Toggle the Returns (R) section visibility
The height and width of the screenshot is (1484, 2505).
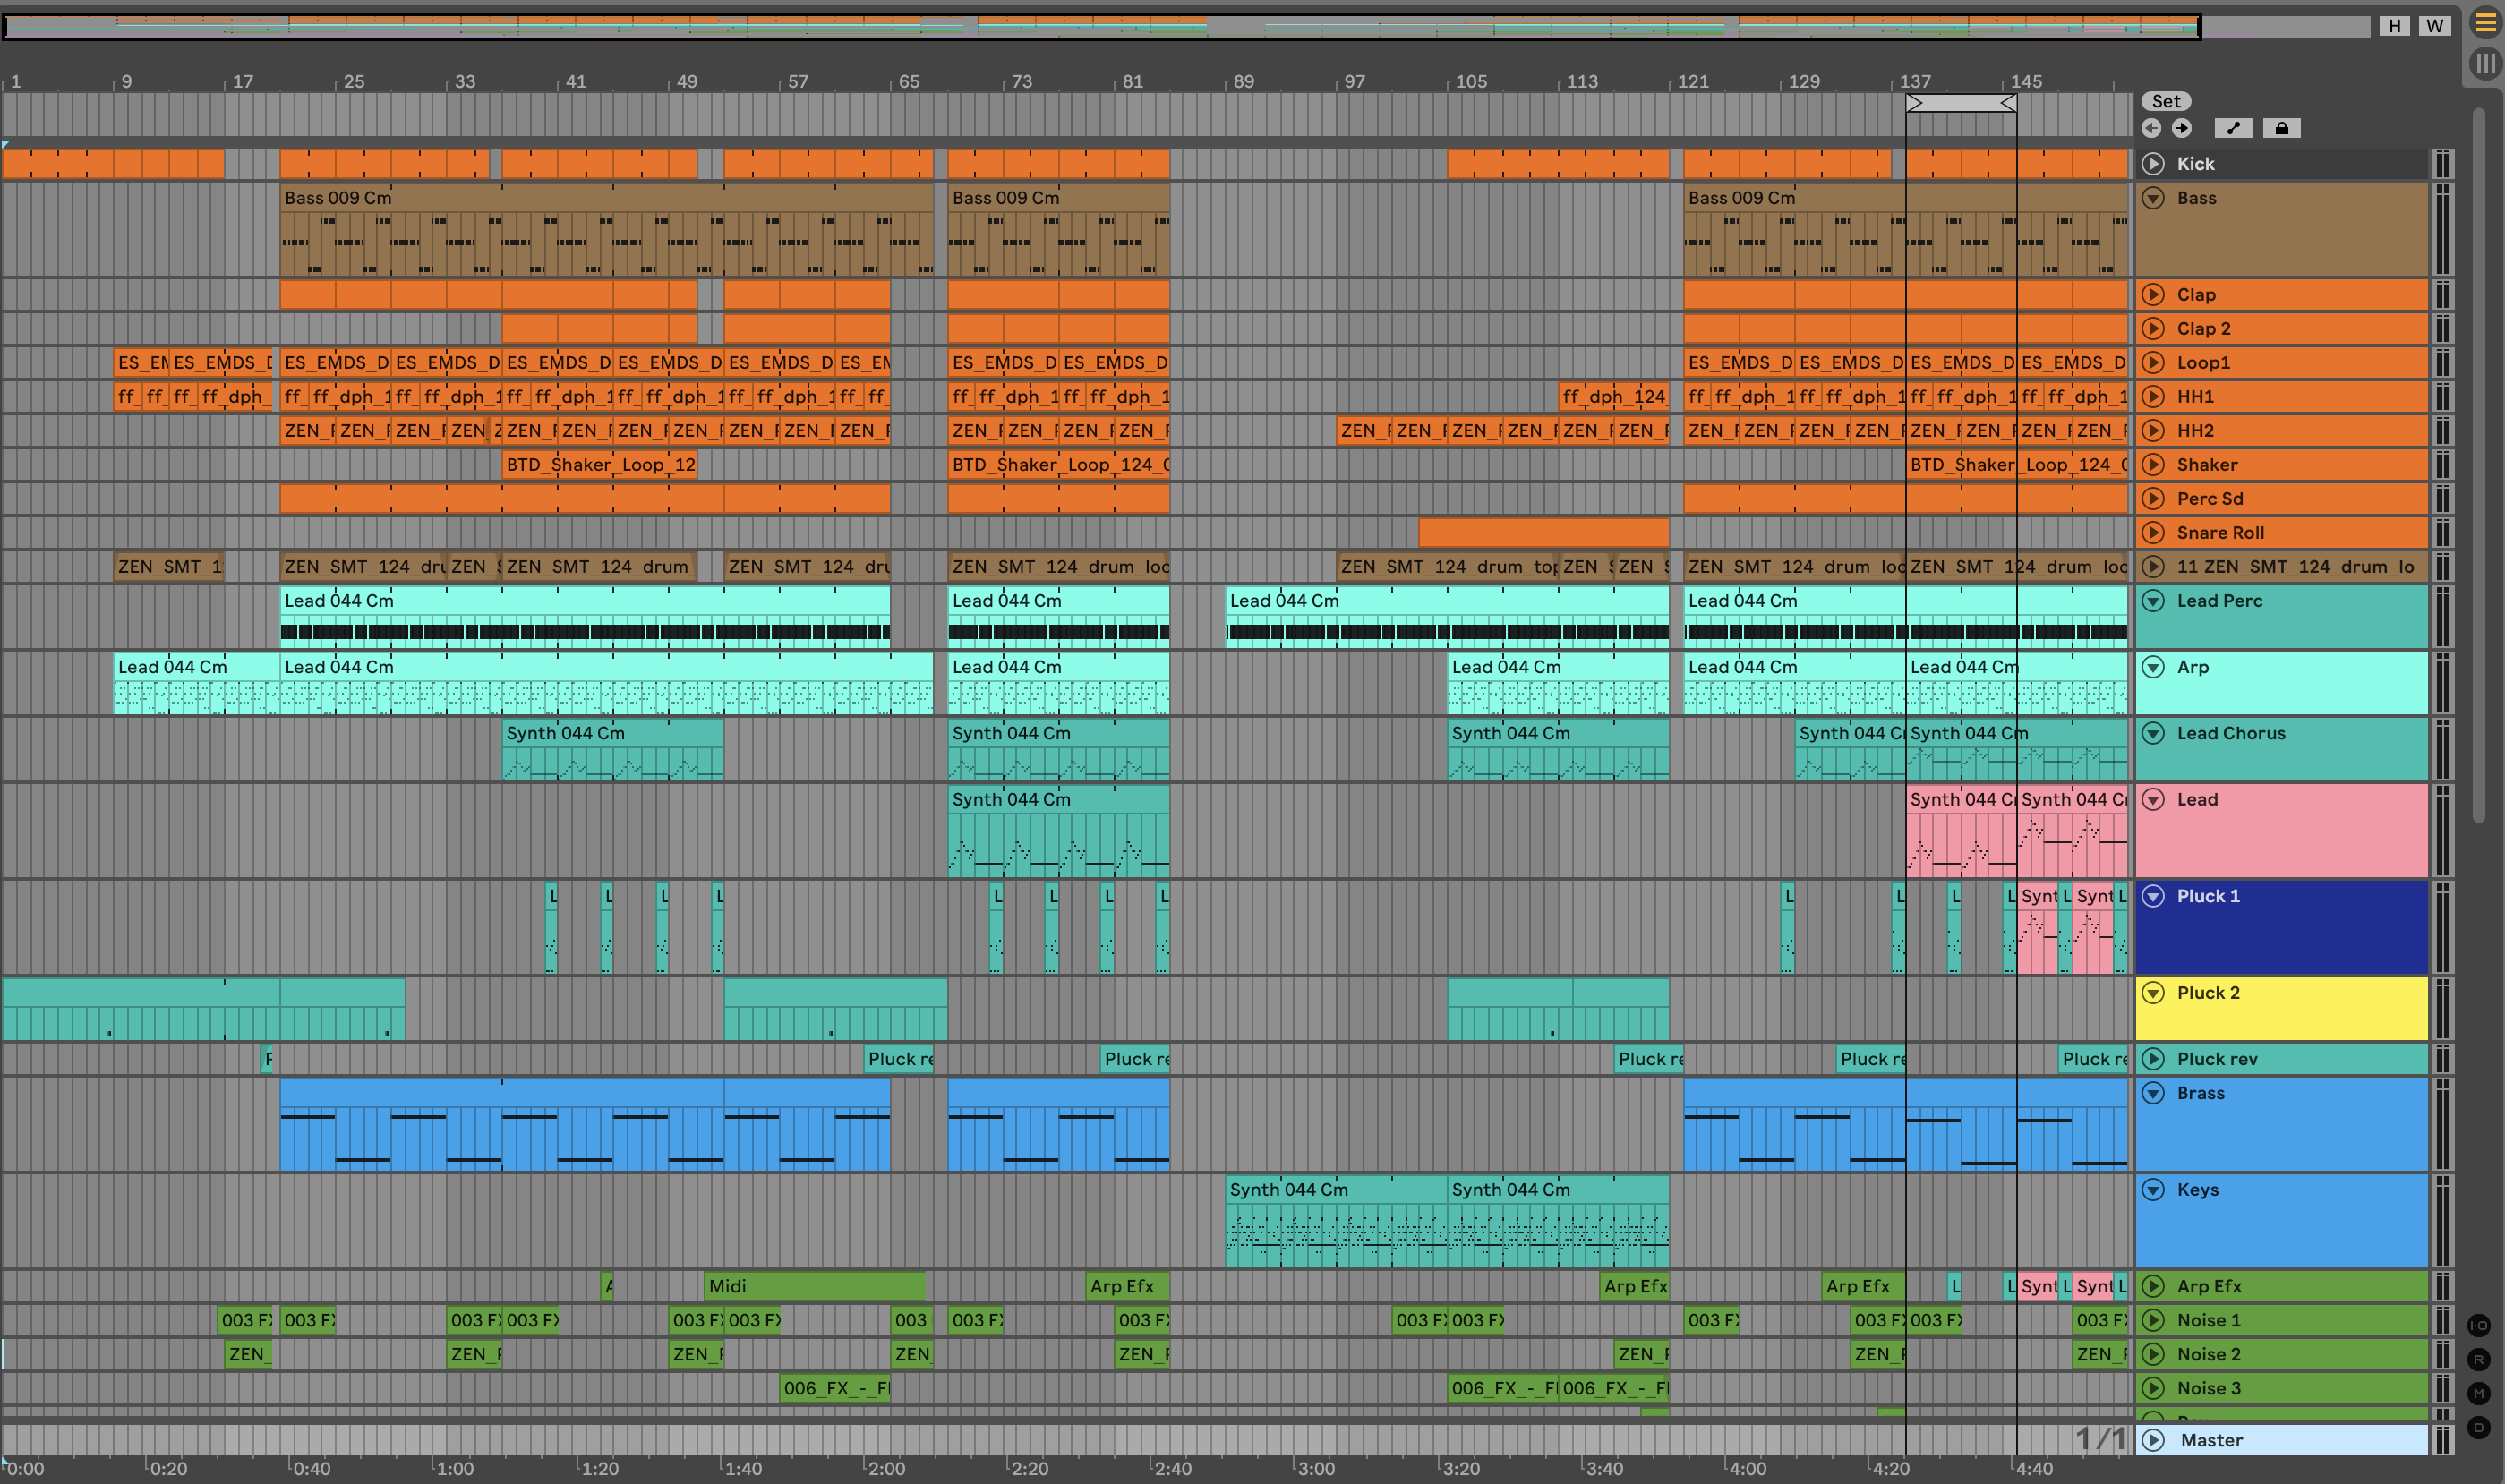point(2478,1359)
